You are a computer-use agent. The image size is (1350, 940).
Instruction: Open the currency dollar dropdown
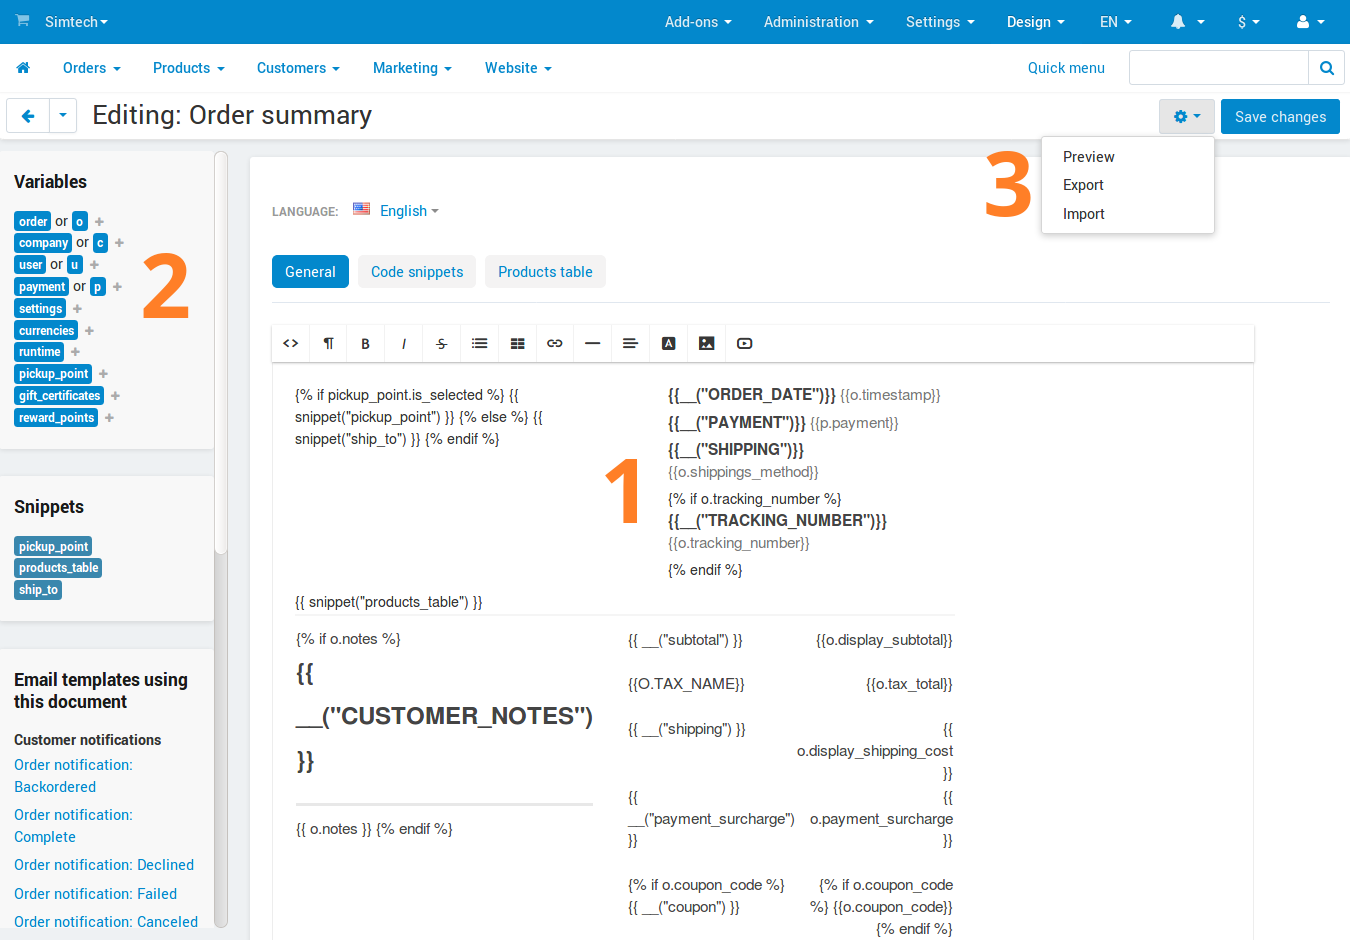click(x=1249, y=22)
